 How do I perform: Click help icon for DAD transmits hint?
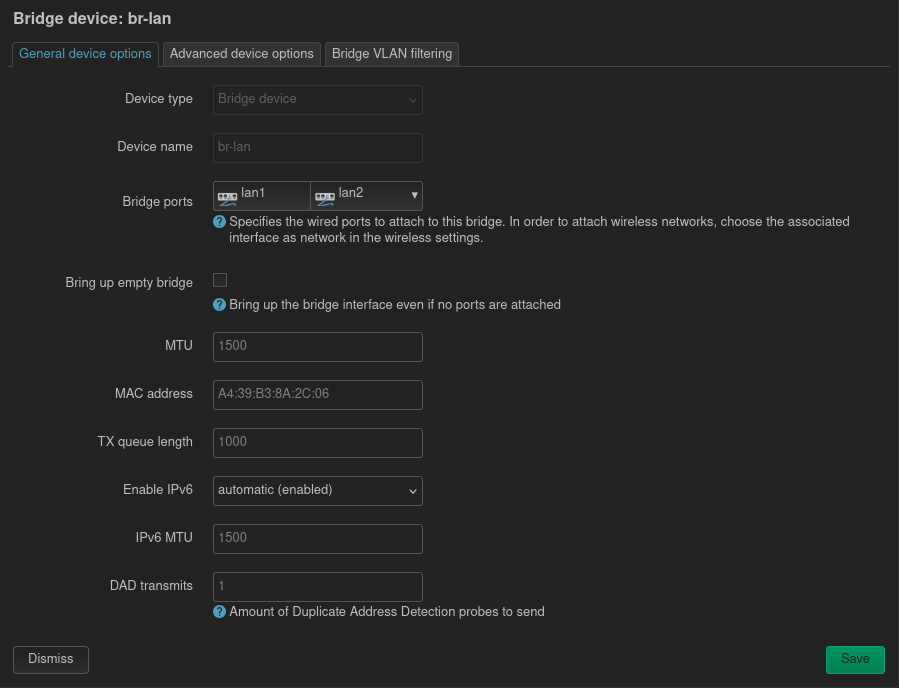click(219, 612)
